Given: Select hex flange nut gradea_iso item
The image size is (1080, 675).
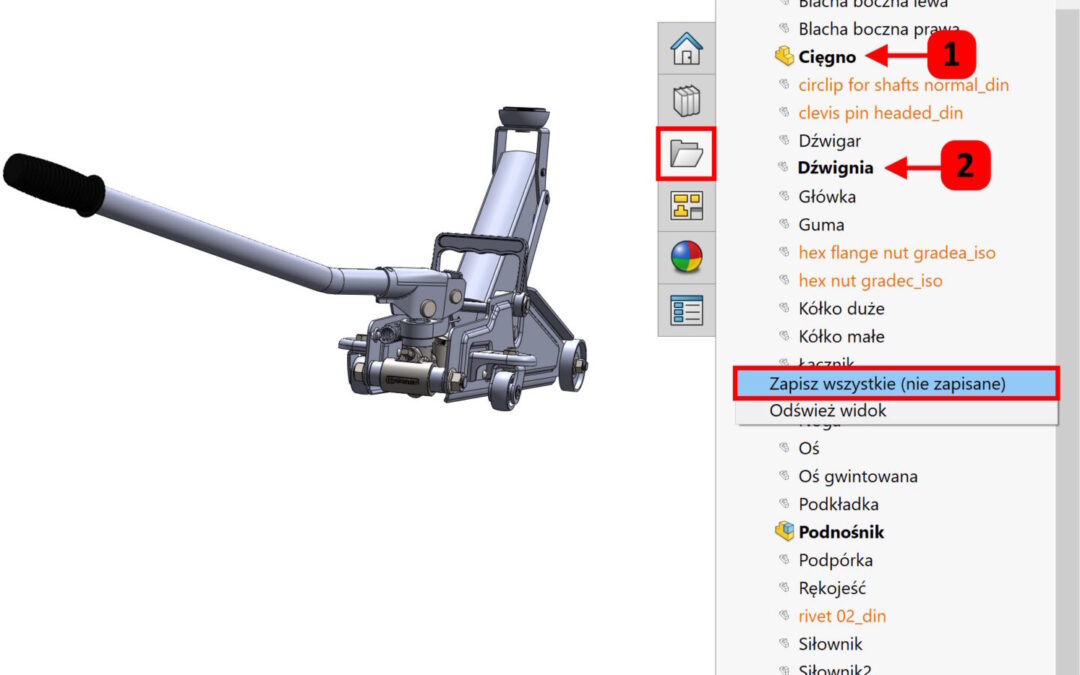Looking at the screenshot, I should (896, 253).
